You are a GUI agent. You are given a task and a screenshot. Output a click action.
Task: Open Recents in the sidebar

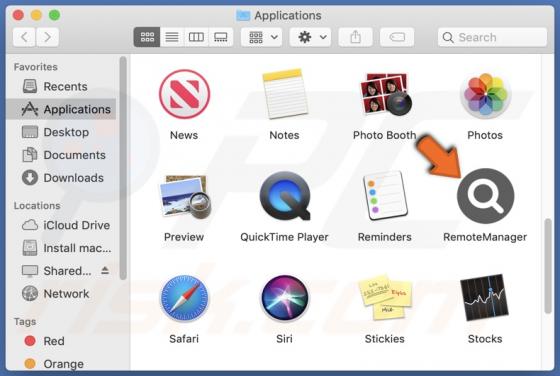[61, 86]
